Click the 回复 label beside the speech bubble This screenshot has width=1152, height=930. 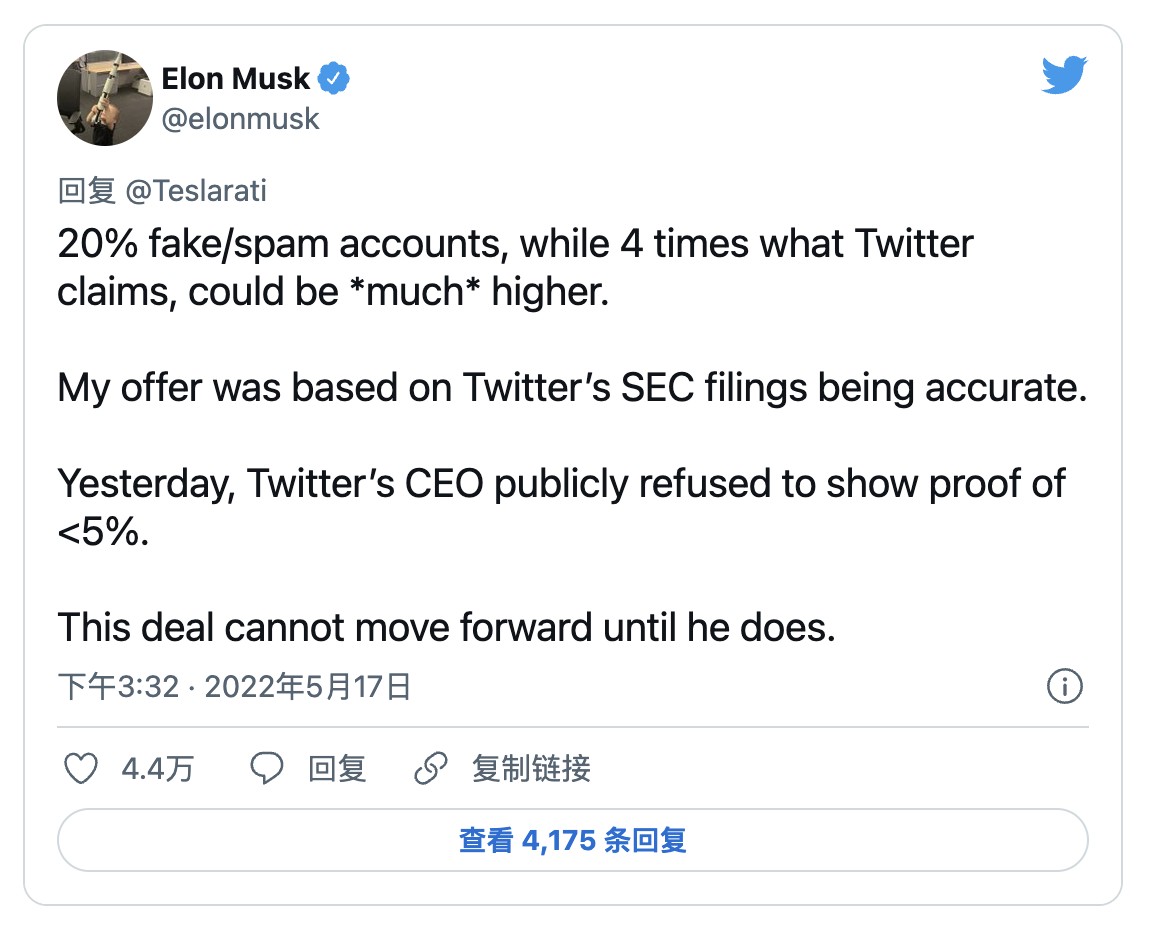[337, 768]
